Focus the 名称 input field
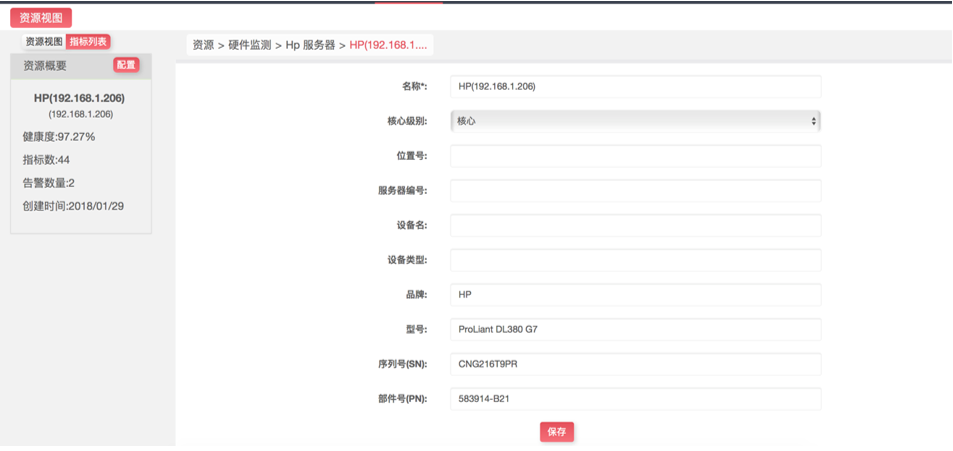The width and height of the screenshot is (953, 451). click(635, 87)
